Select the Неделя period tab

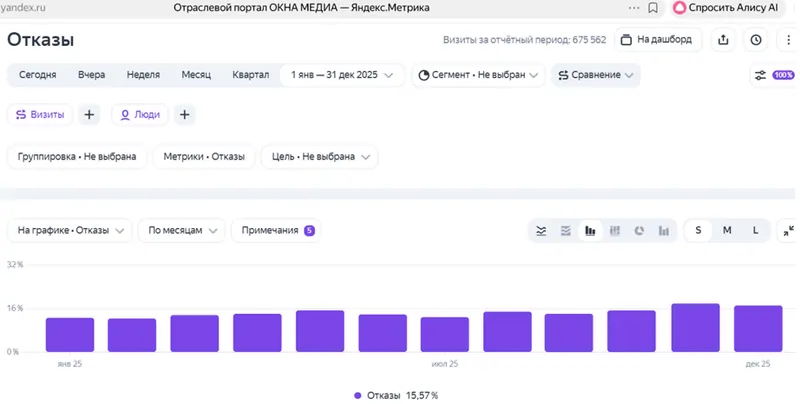coord(143,74)
